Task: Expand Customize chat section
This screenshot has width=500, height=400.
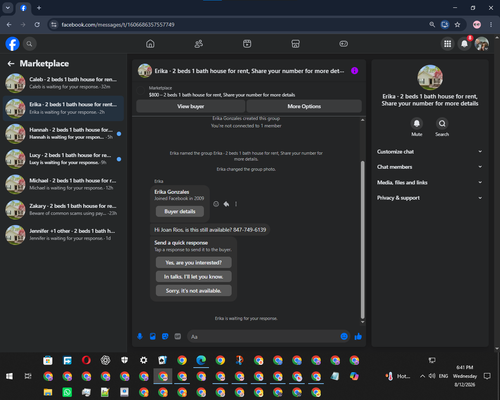Action: [x=430, y=152]
